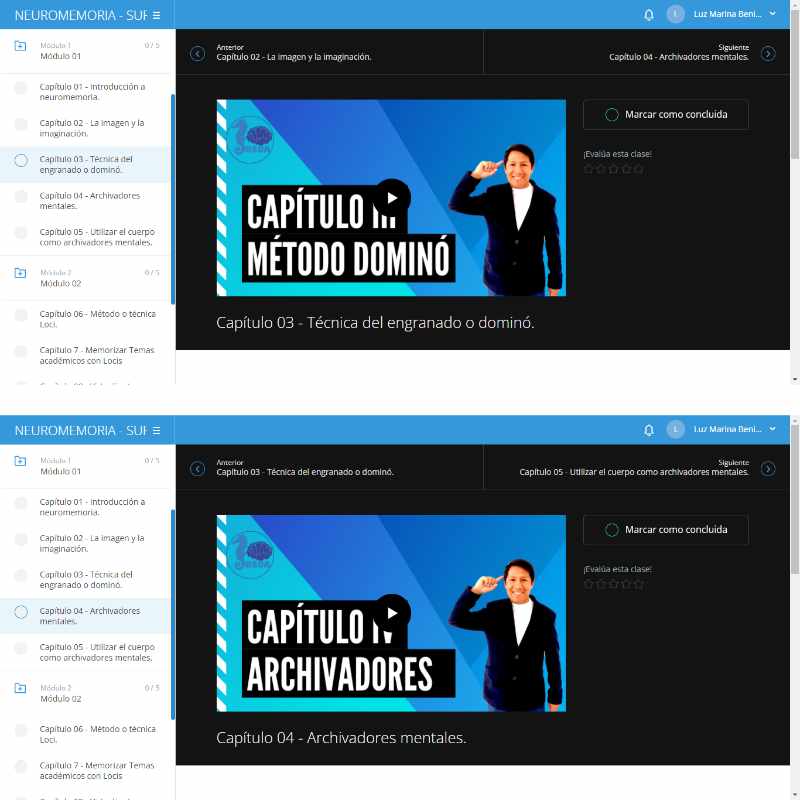
Task: Mark Capítulo 04 lesson as concluida
Action: pos(665,530)
